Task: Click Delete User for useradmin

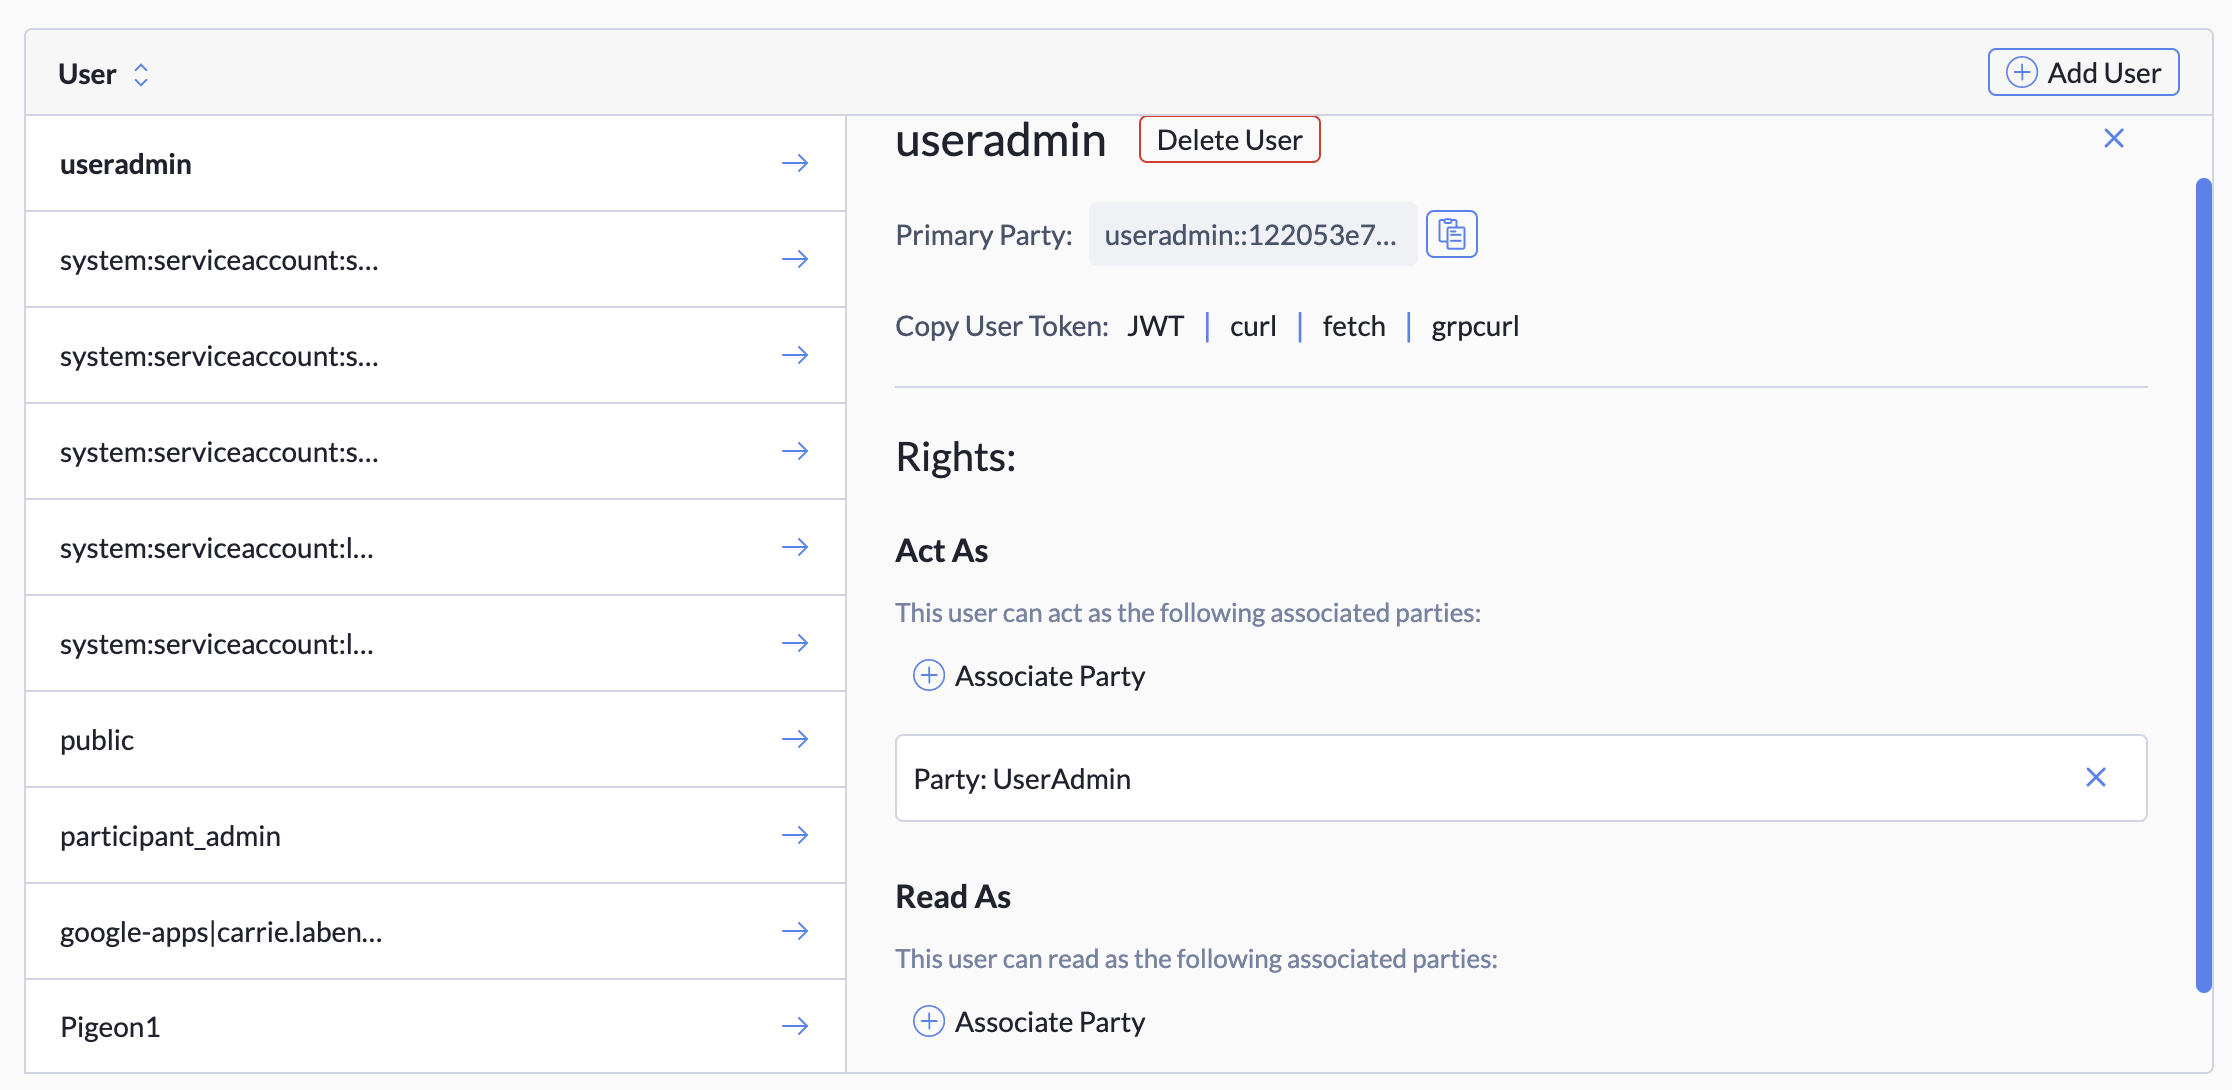Action: coord(1229,139)
